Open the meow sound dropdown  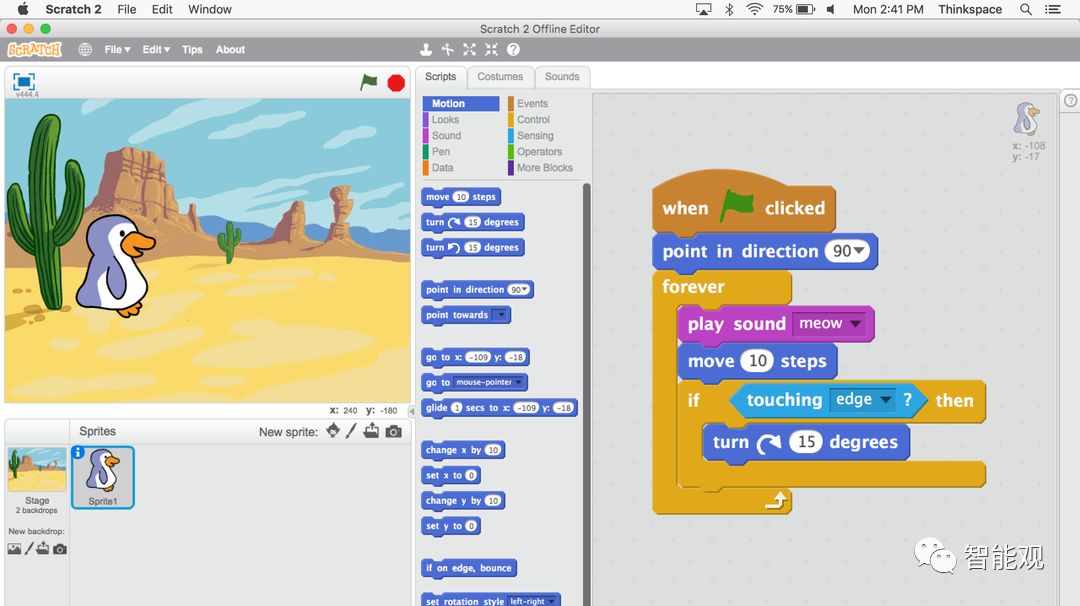tap(856, 324)
